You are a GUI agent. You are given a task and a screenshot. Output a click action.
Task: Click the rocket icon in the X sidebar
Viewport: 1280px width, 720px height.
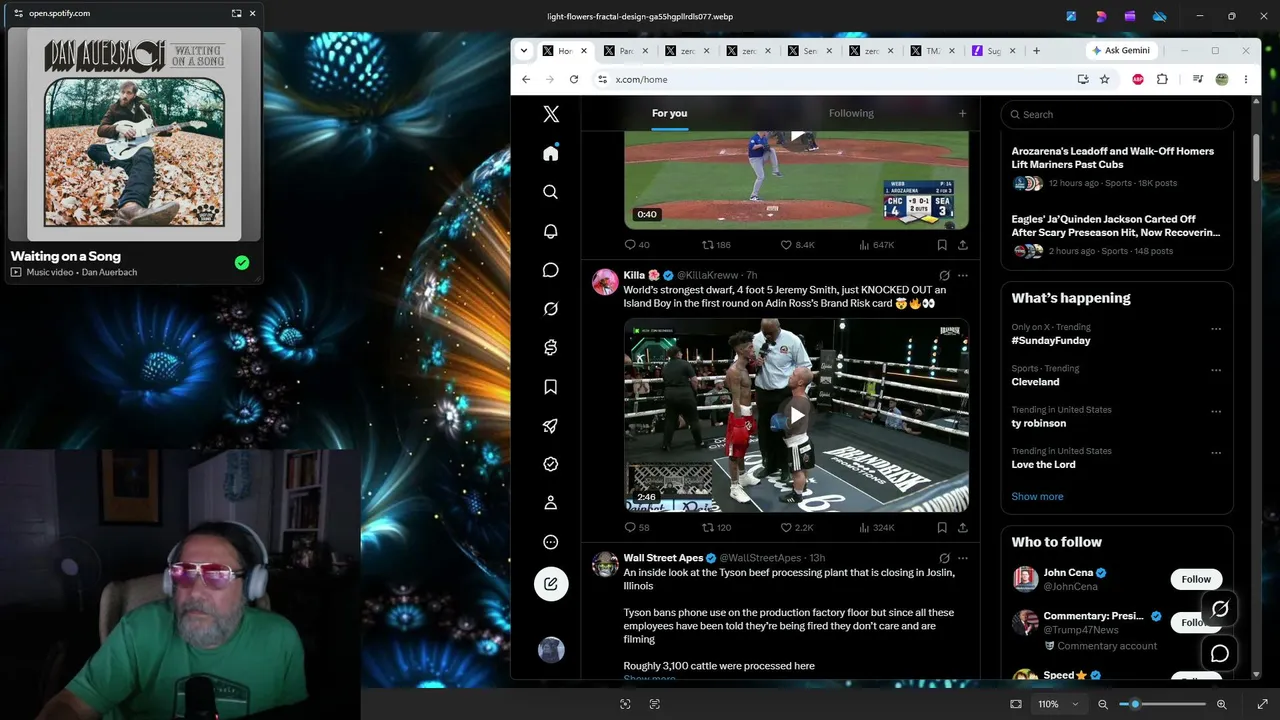[551, 426]
